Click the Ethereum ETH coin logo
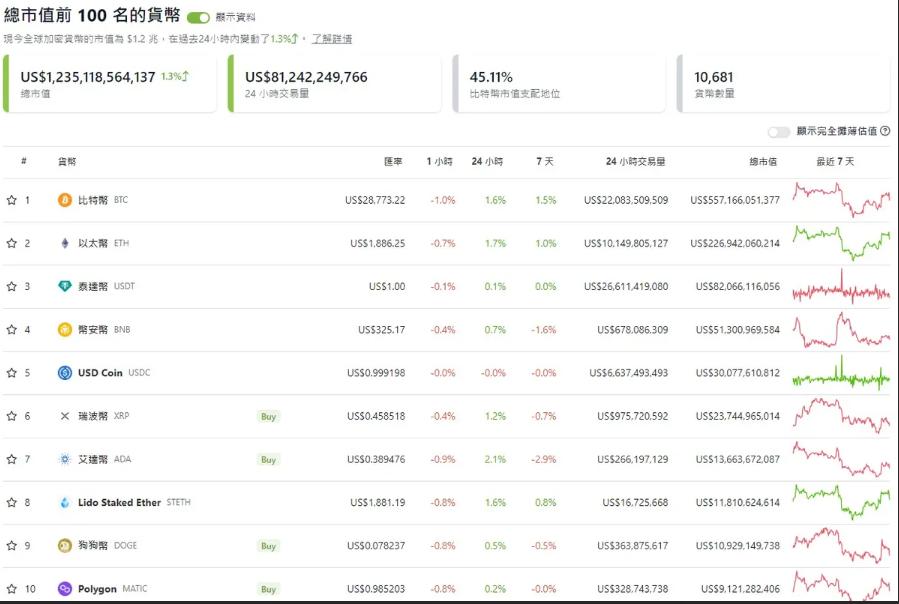899x604 pixels. [x=65, y=243]
